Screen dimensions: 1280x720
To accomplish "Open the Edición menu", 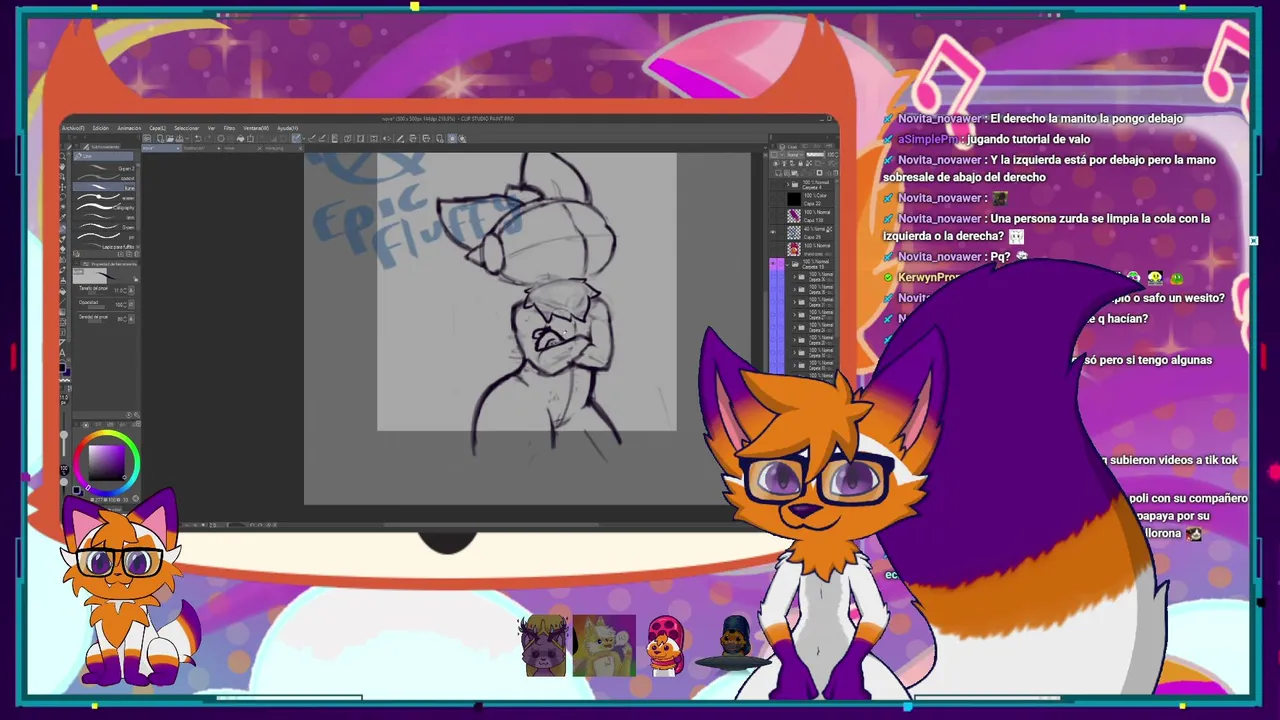I will coord(101,128).
